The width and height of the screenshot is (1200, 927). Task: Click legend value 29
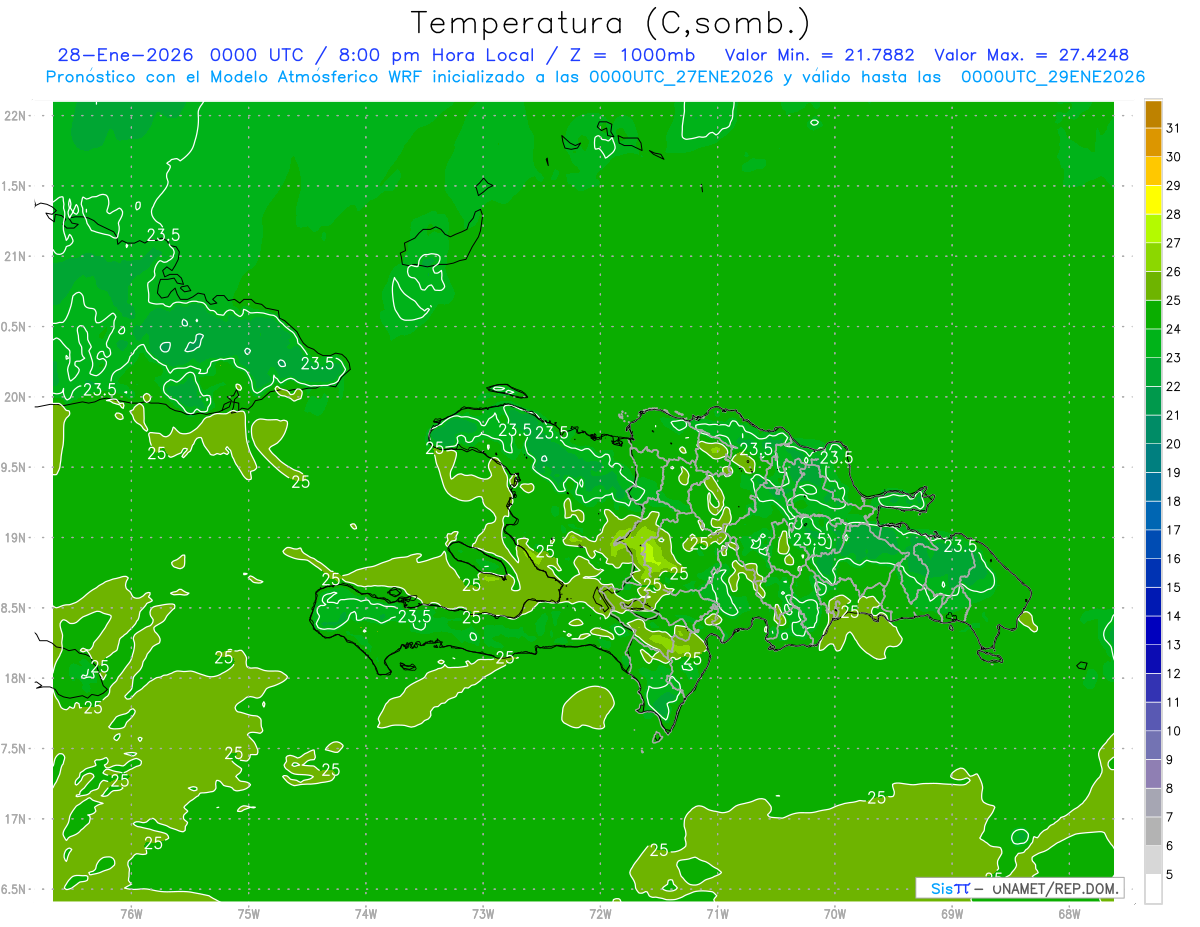click(1174, 185)
